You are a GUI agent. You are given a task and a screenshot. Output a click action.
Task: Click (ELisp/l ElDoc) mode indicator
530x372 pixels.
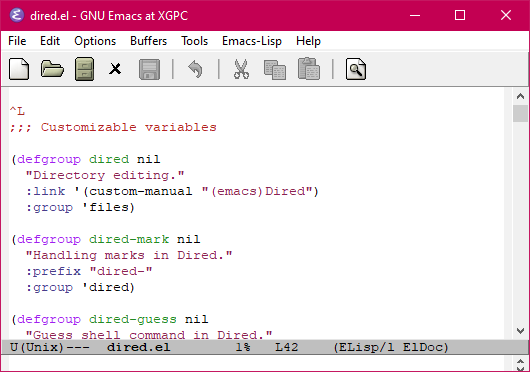tap(391, 347)
